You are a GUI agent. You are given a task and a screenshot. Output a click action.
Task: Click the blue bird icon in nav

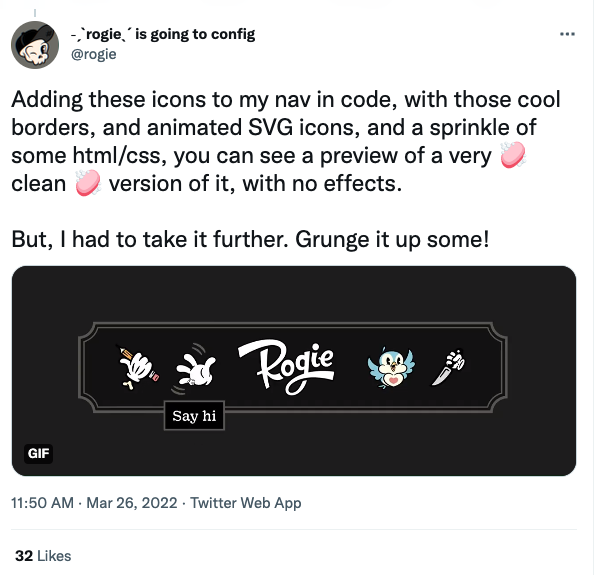point(391,368)
